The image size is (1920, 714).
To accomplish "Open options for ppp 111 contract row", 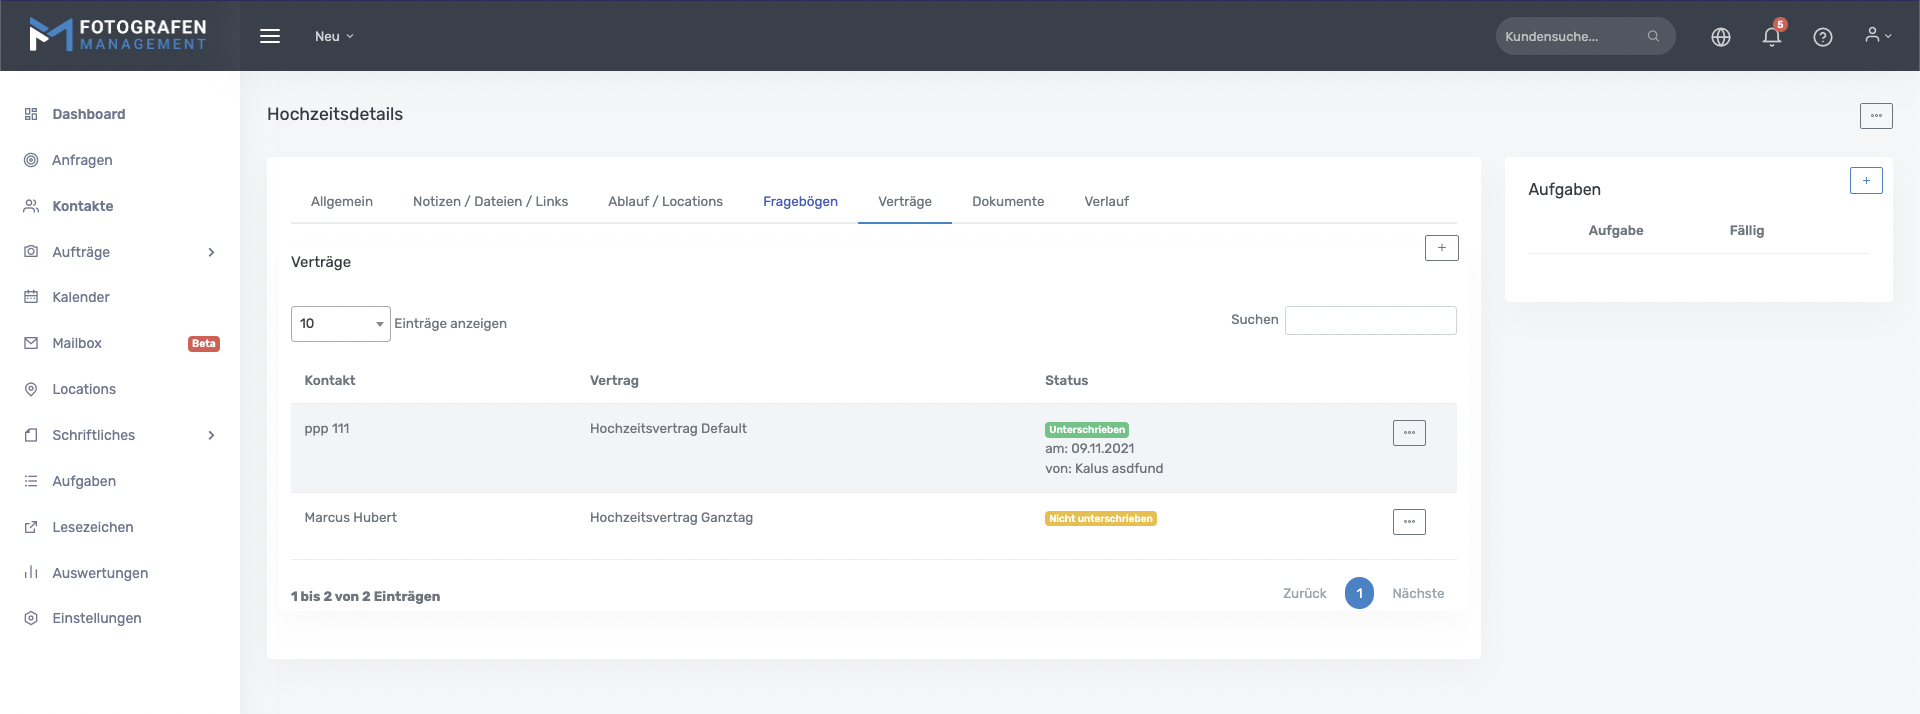I will tap(1408, 433).
